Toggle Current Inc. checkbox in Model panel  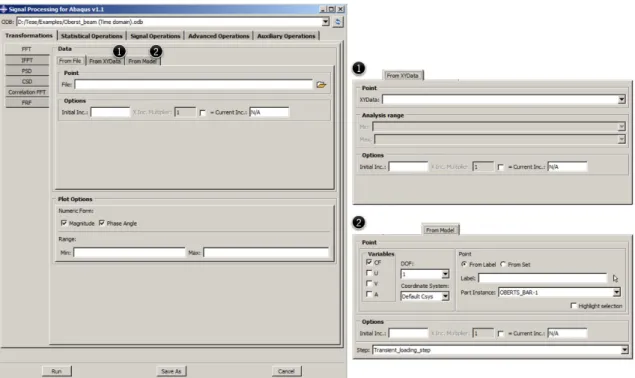tap(501, 333)
